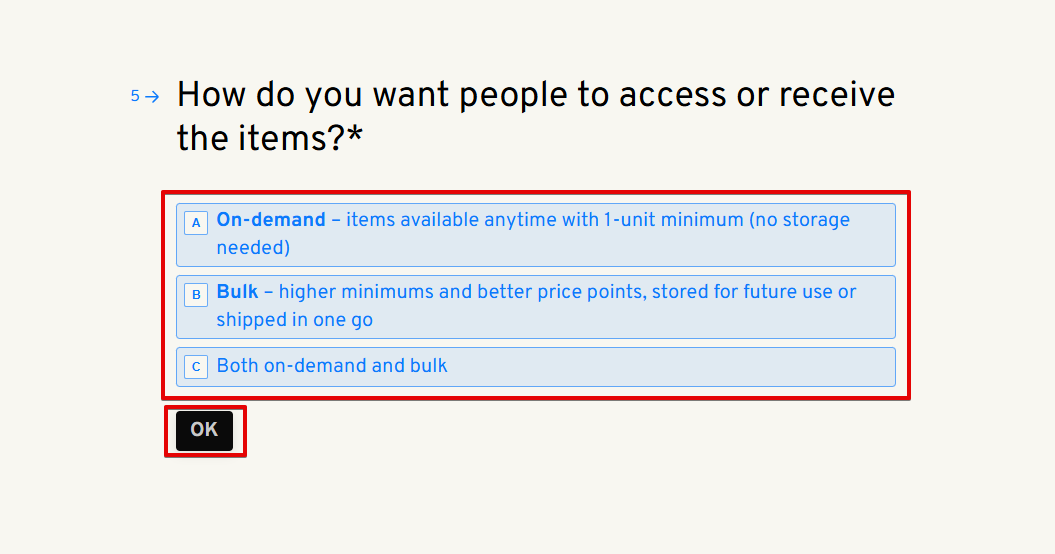Click the letter C key badge
1055x554 pixels.
(x=196, y=367)
